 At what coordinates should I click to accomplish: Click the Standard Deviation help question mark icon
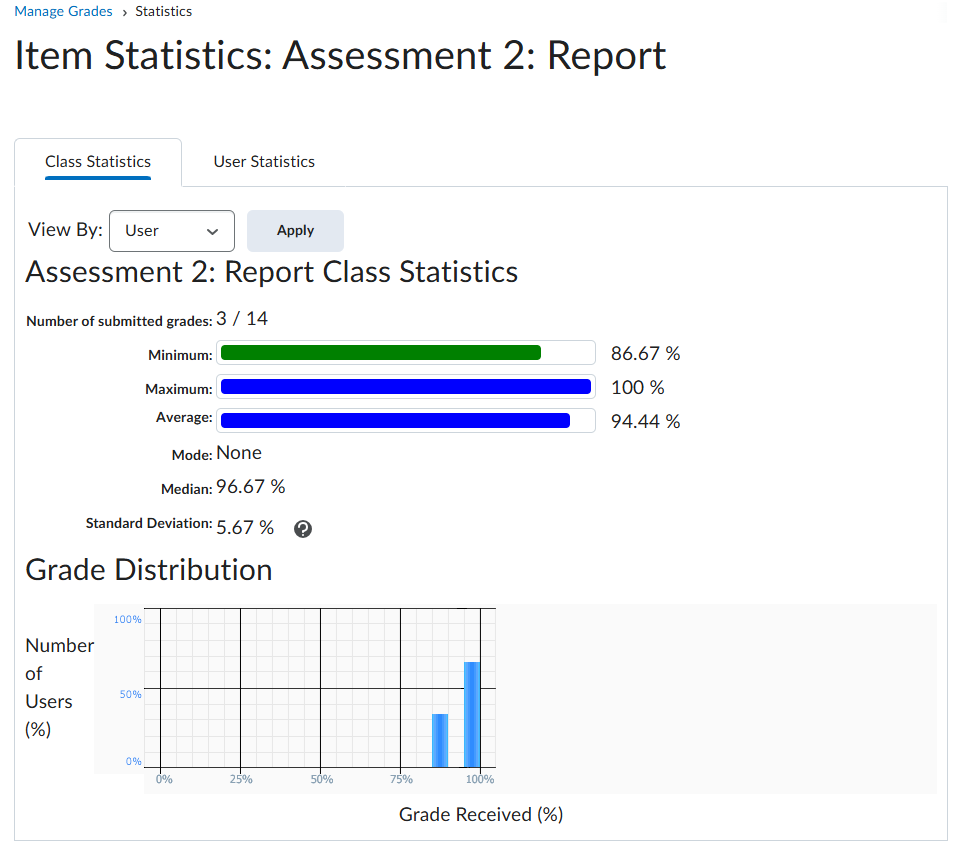(303, 529)
